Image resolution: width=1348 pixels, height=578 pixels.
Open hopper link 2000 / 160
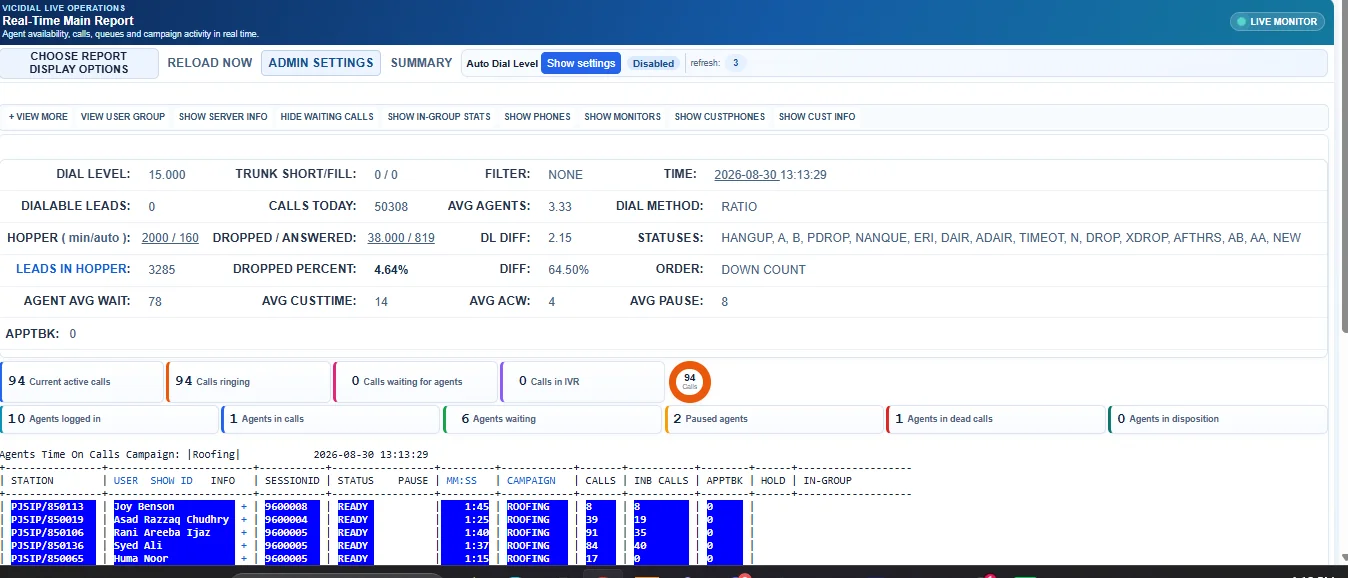(x=170, y=239)
